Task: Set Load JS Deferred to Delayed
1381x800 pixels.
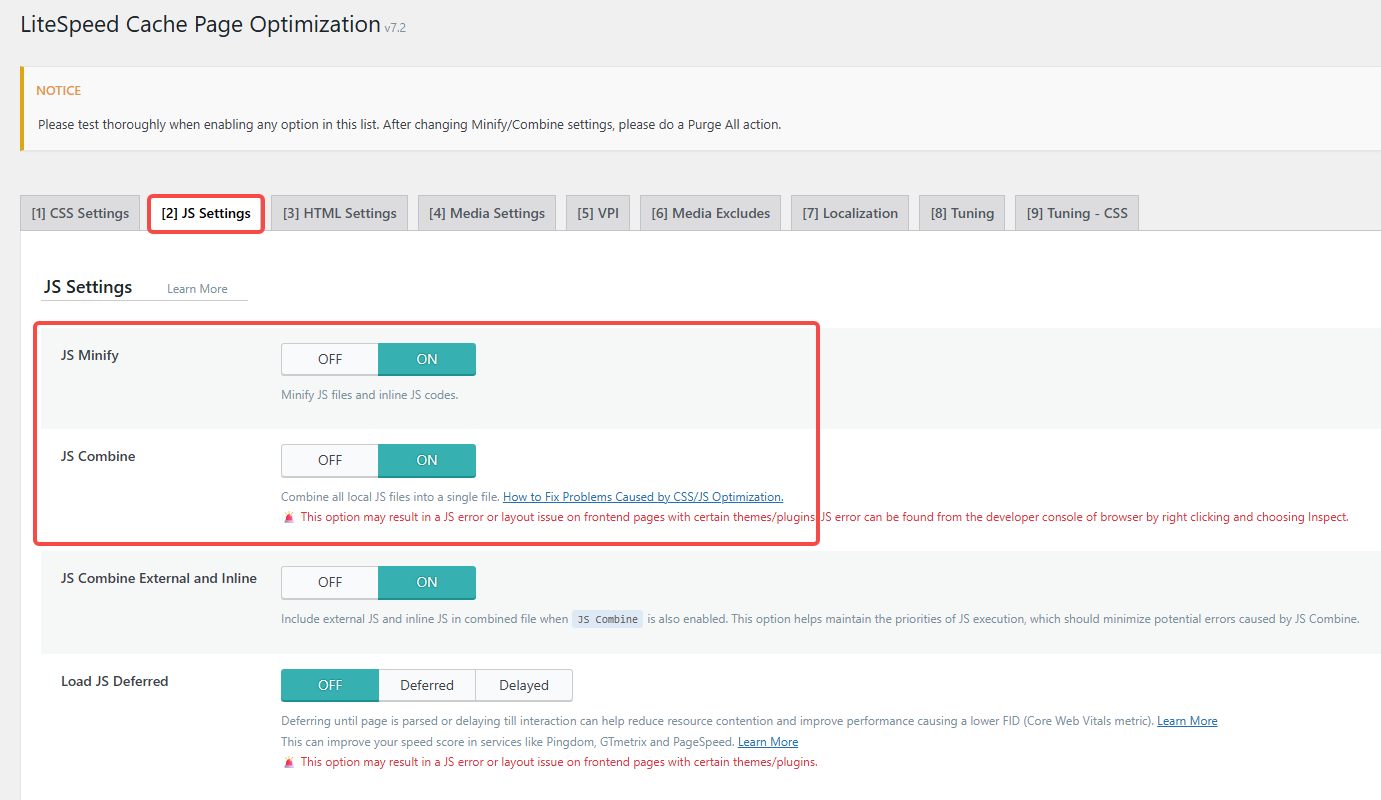Action: [524, 685]
